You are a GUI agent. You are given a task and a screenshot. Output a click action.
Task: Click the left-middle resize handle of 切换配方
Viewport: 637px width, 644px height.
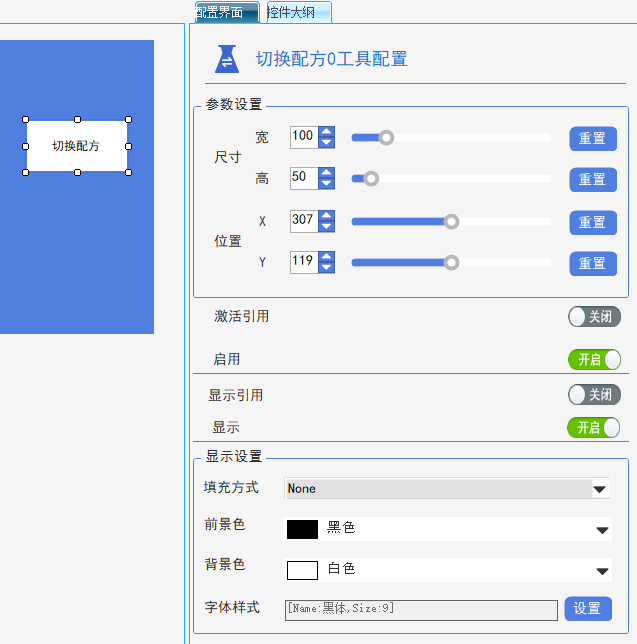[25, 146]
